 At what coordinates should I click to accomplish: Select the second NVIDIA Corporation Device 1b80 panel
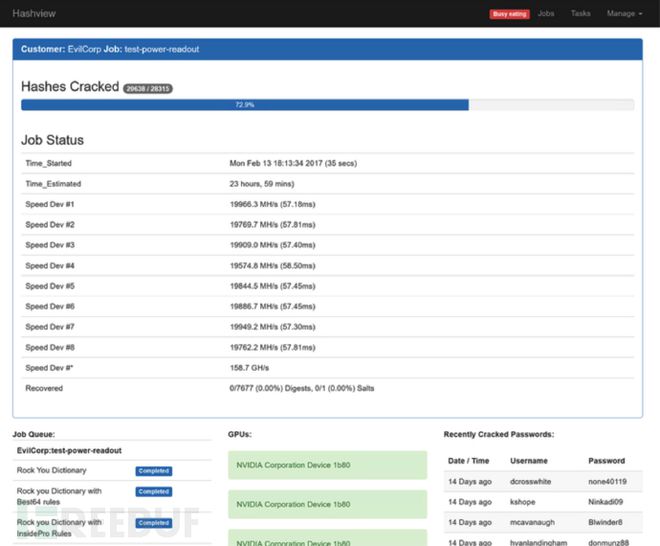327,504
